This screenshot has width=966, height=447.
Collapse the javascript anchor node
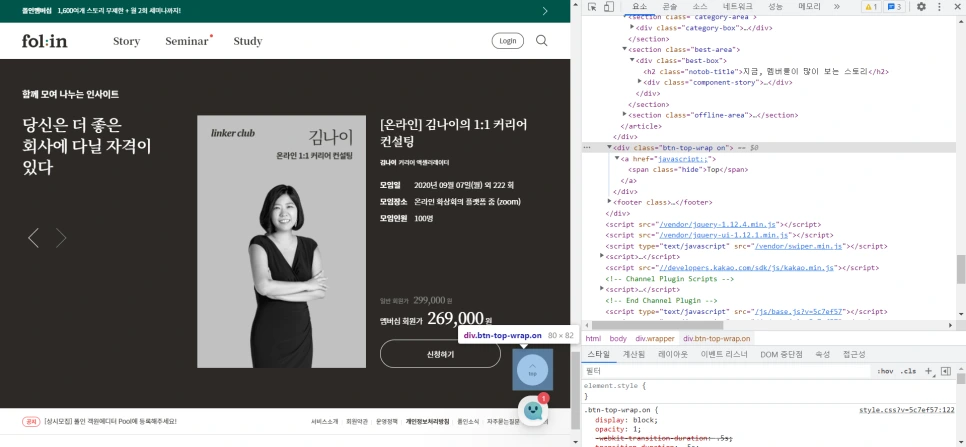pyautogui.click(x=617, y=159)
